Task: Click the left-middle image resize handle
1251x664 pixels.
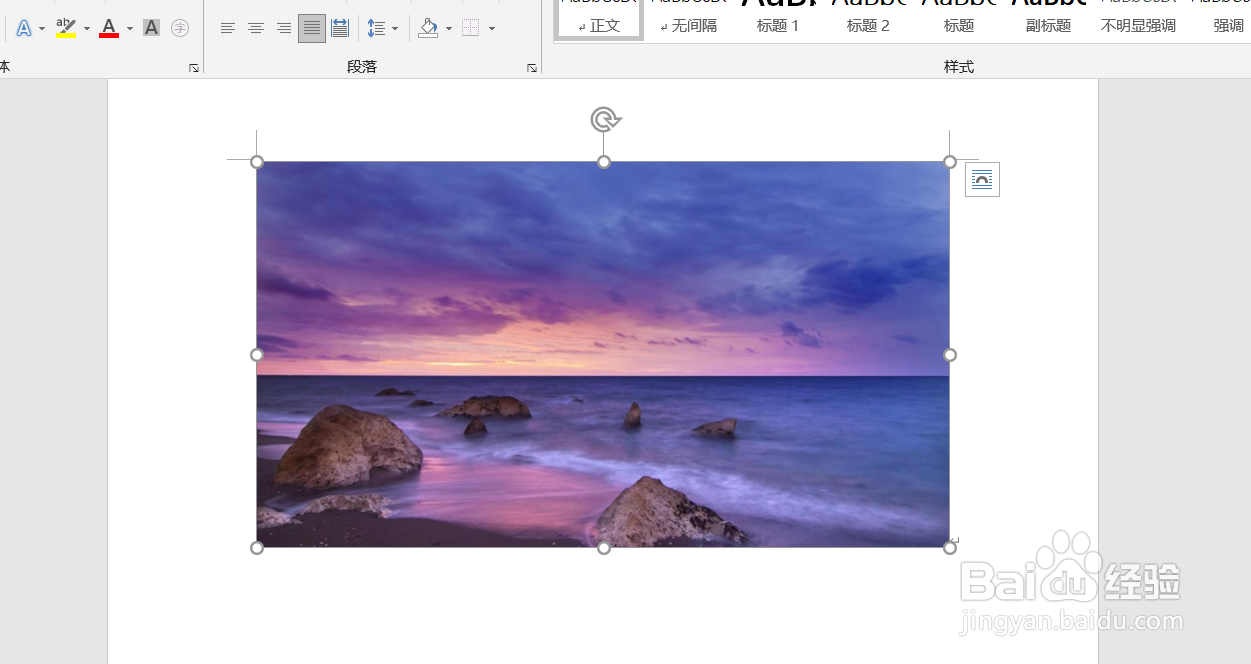Action: tap(257, 355)
